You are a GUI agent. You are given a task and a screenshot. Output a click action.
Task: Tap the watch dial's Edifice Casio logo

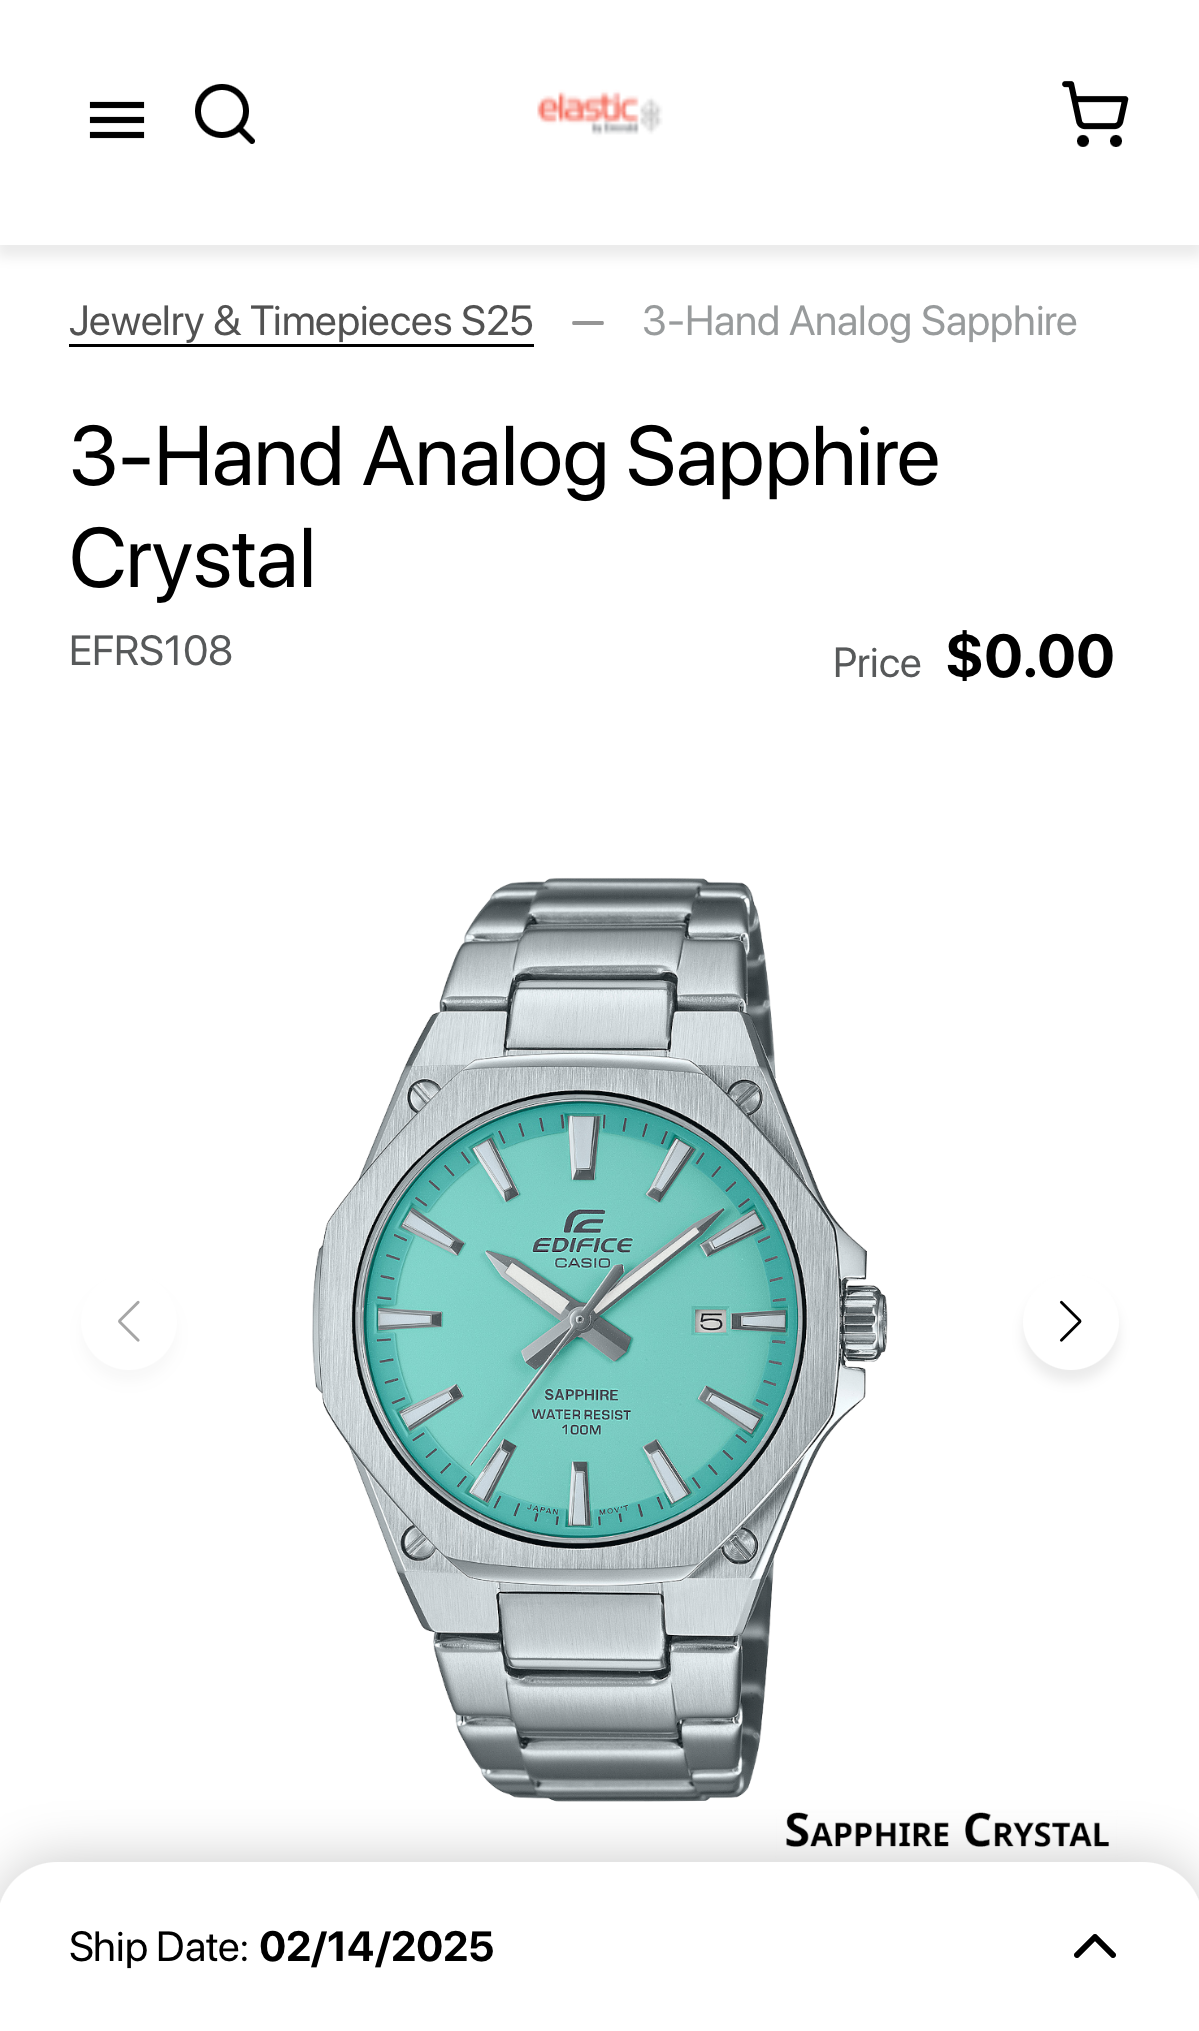pyautogui.click(x=583, y=1239)
